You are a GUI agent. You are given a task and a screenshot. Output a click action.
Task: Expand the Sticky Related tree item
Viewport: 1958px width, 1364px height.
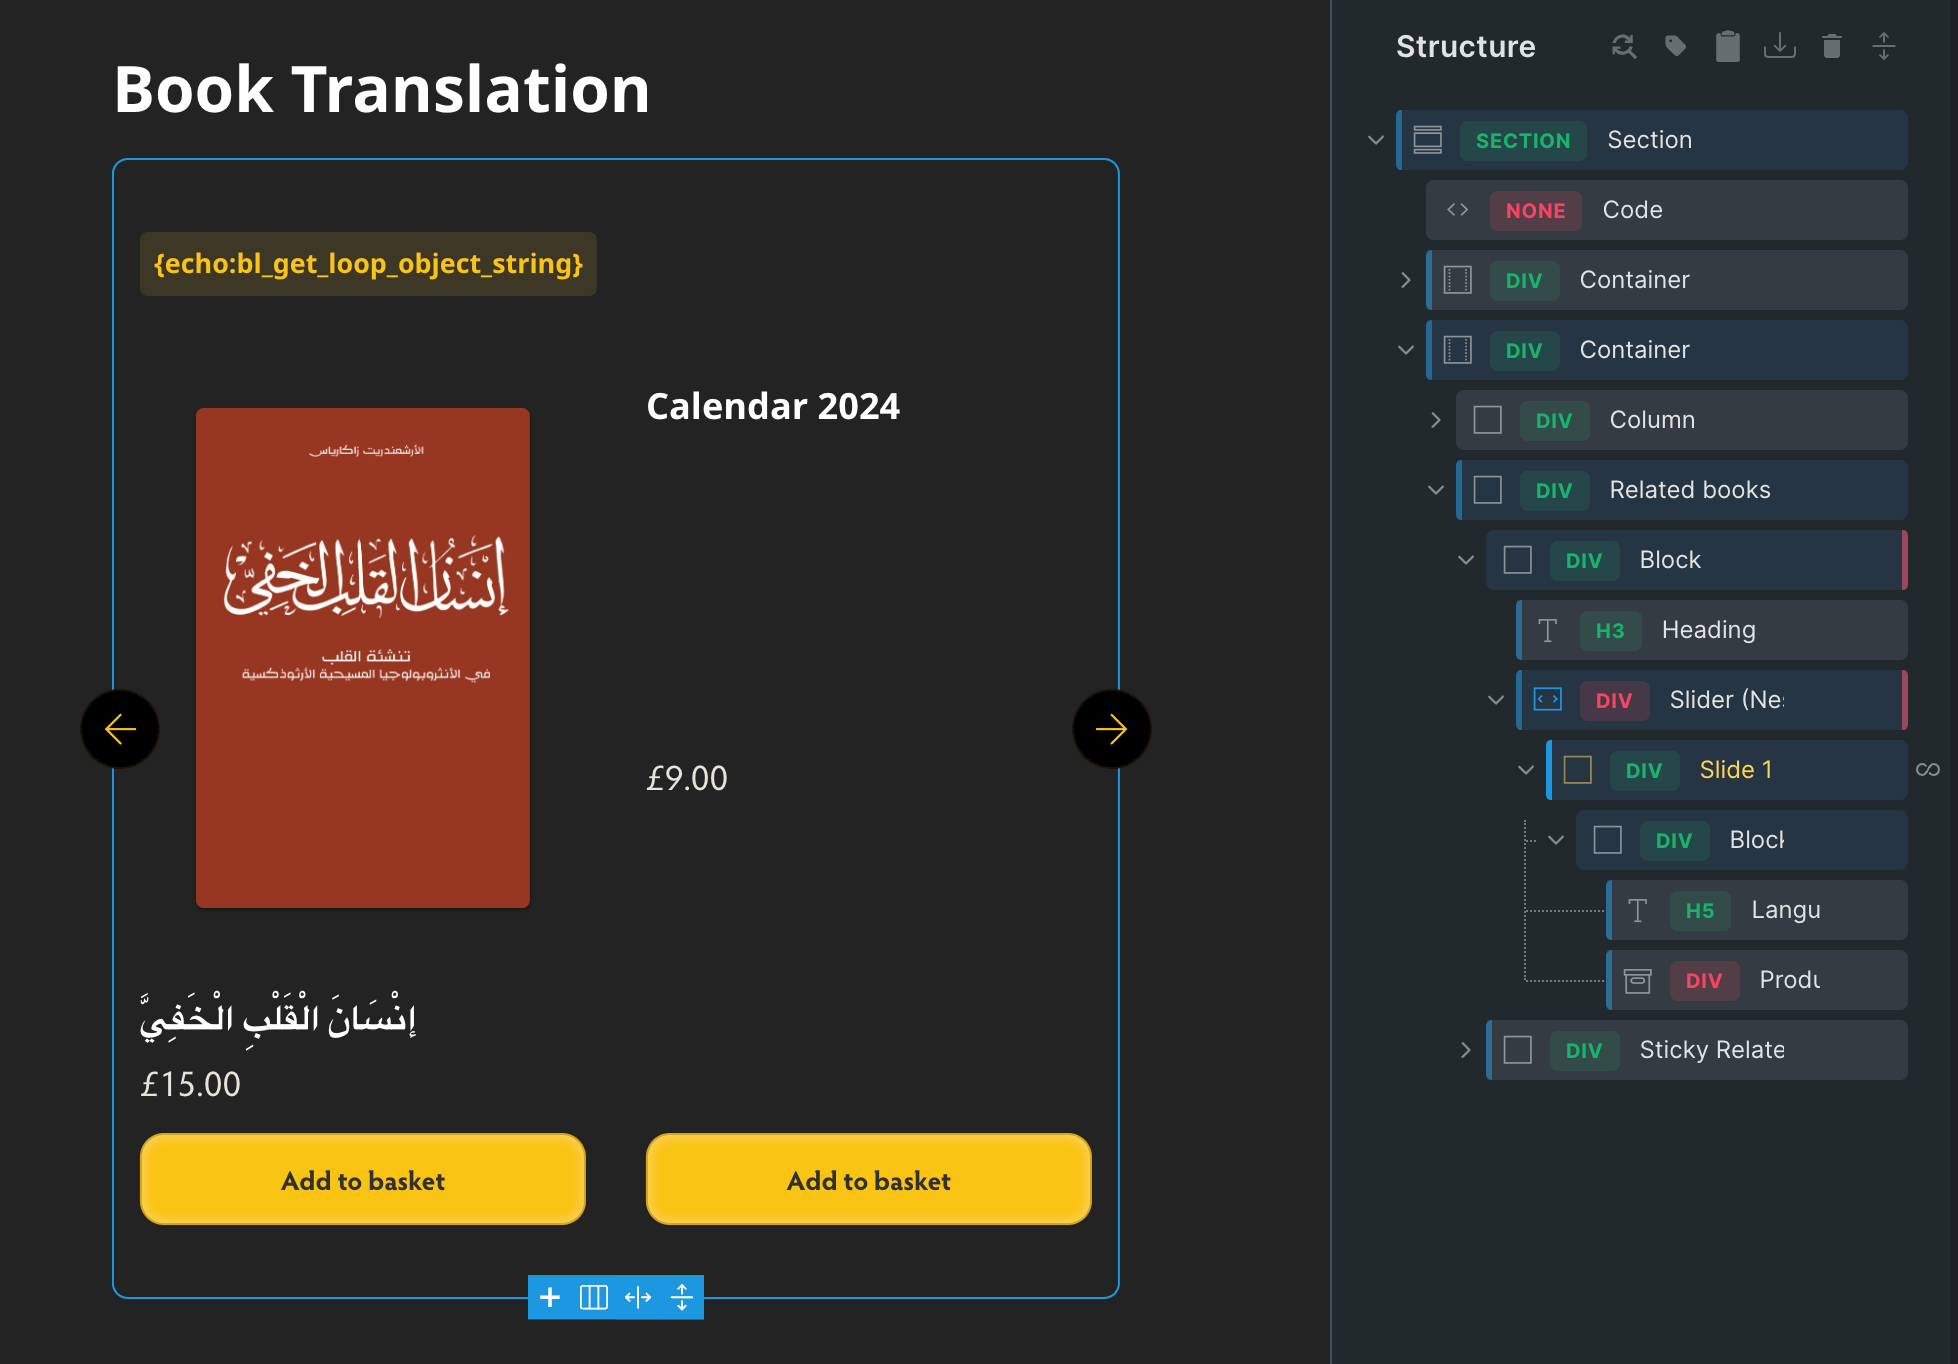(1466, 1050)
